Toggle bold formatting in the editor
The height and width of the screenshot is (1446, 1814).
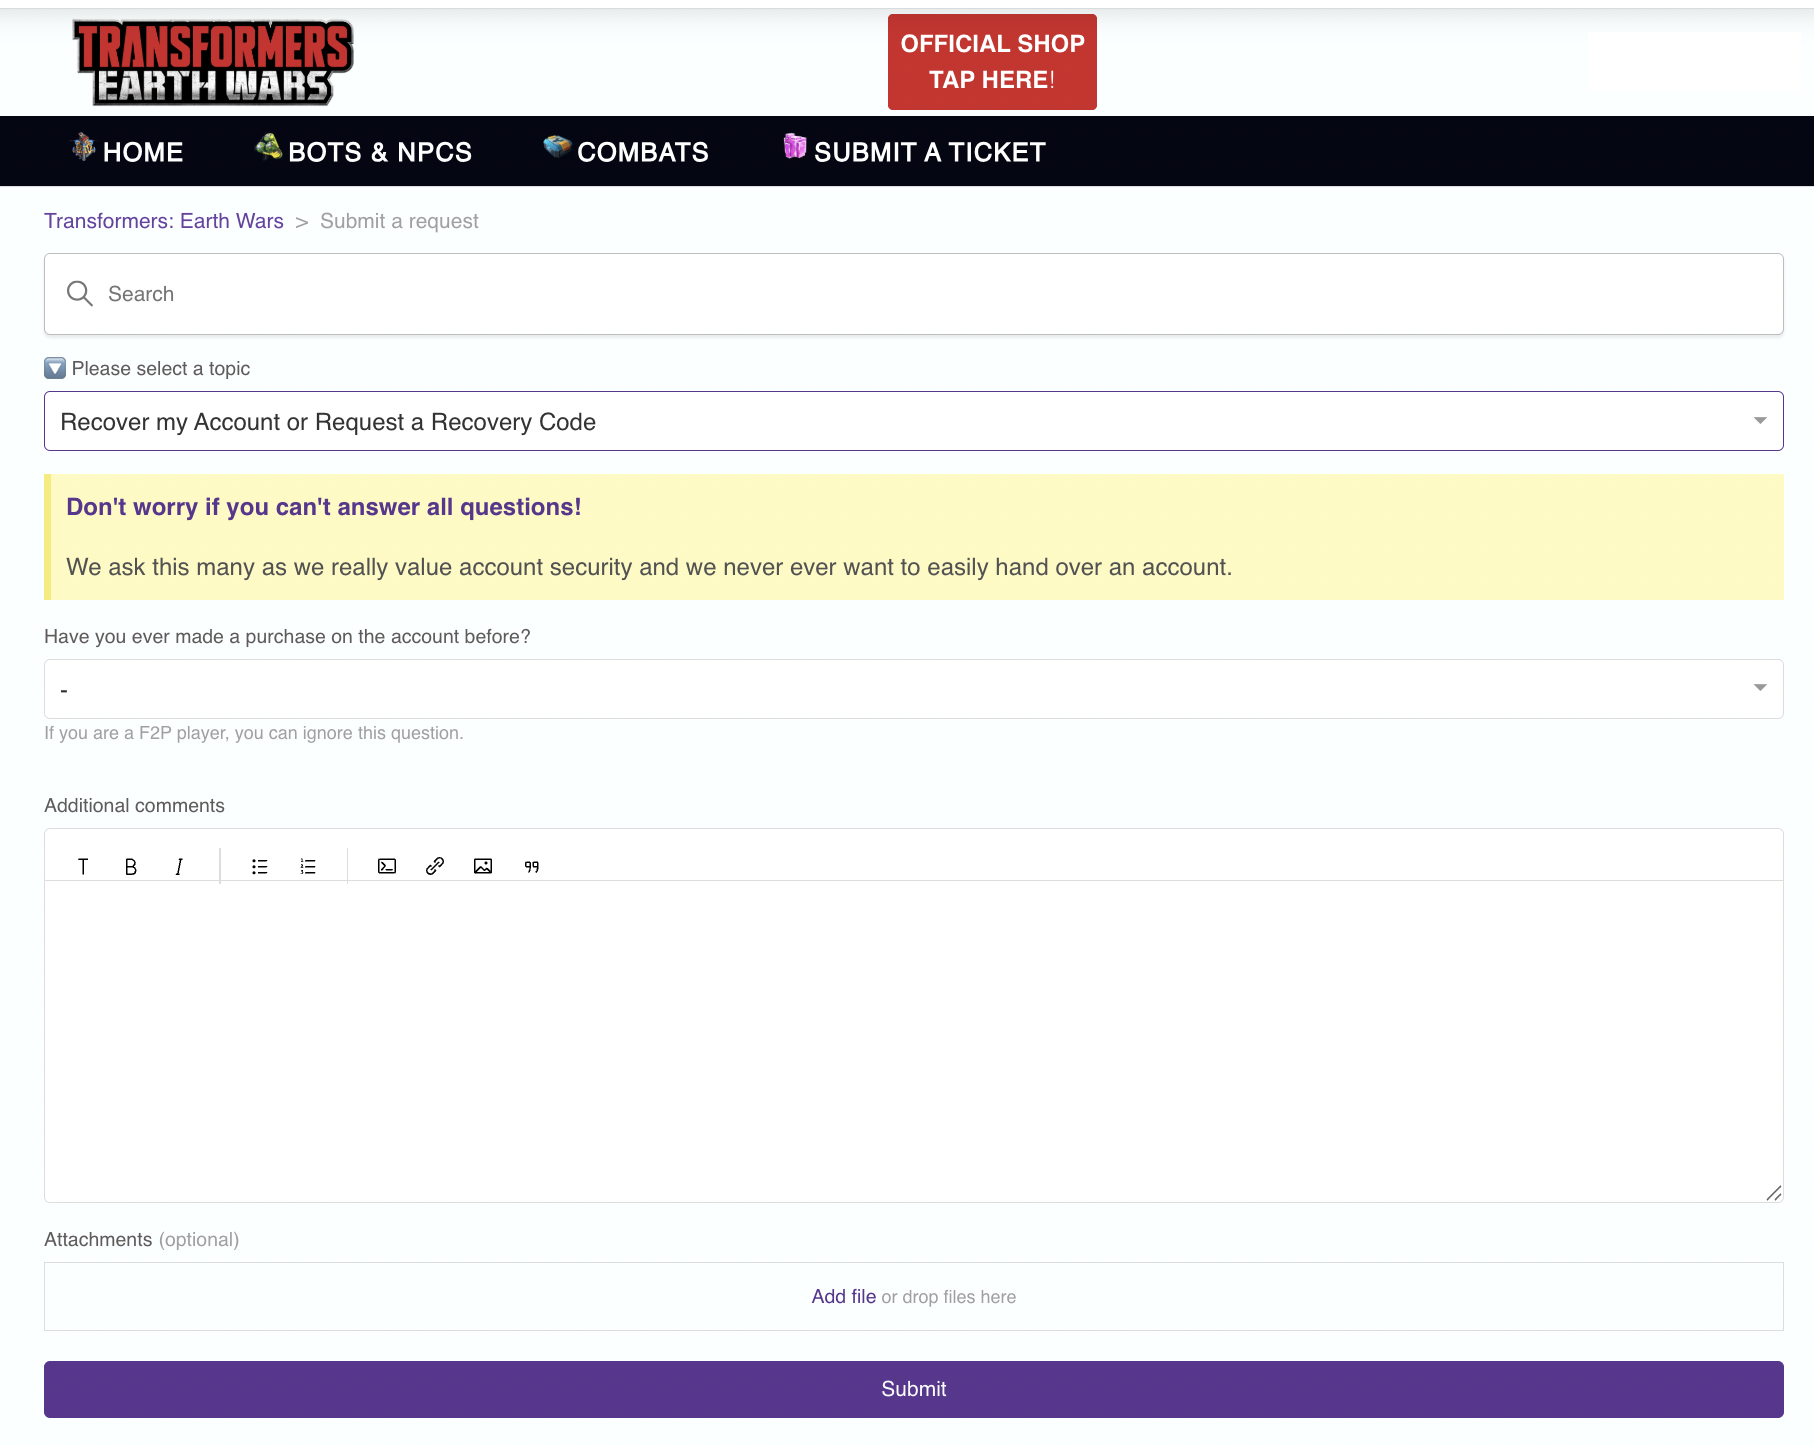130,866
